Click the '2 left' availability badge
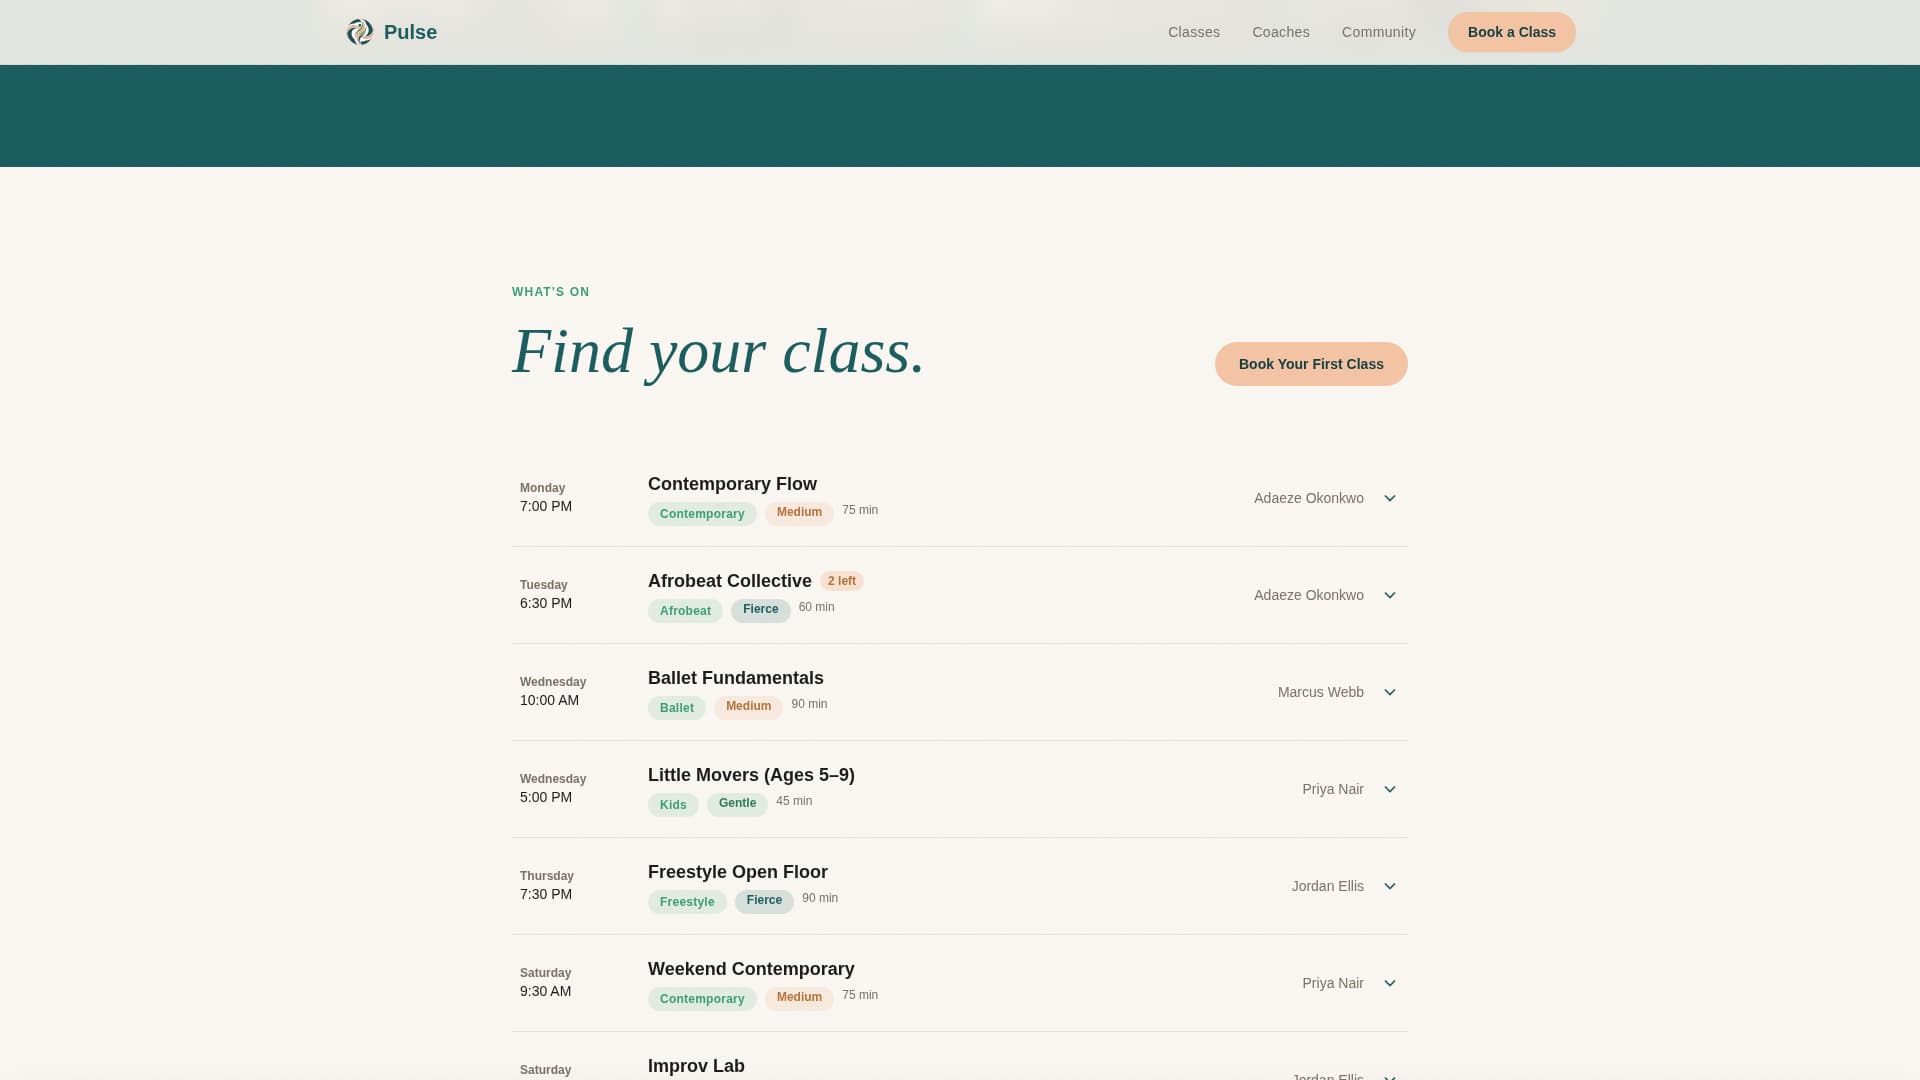Screen dimensions: 1920x1080 click(x=841, y=581)
